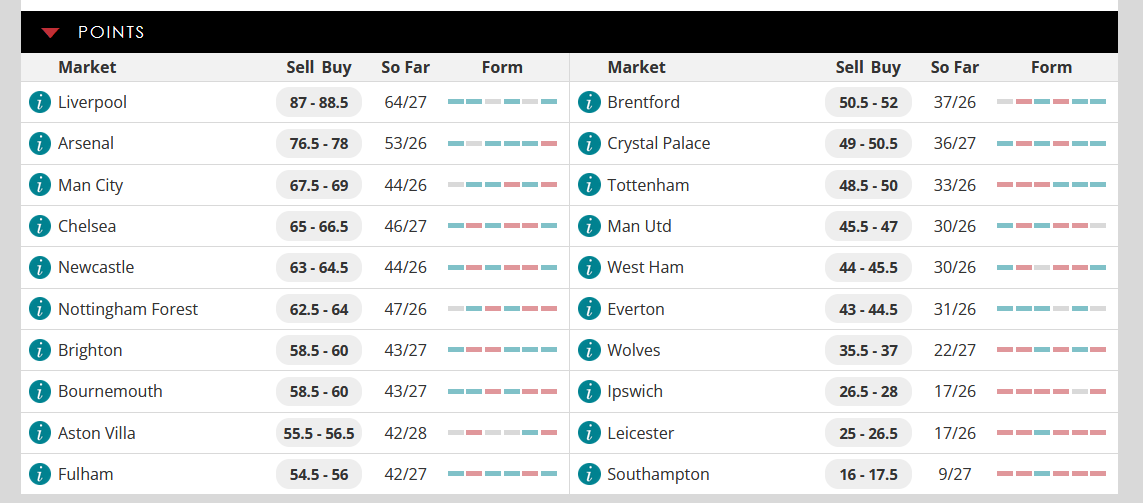Open Nottingham Forest info icon

(39, 309)
